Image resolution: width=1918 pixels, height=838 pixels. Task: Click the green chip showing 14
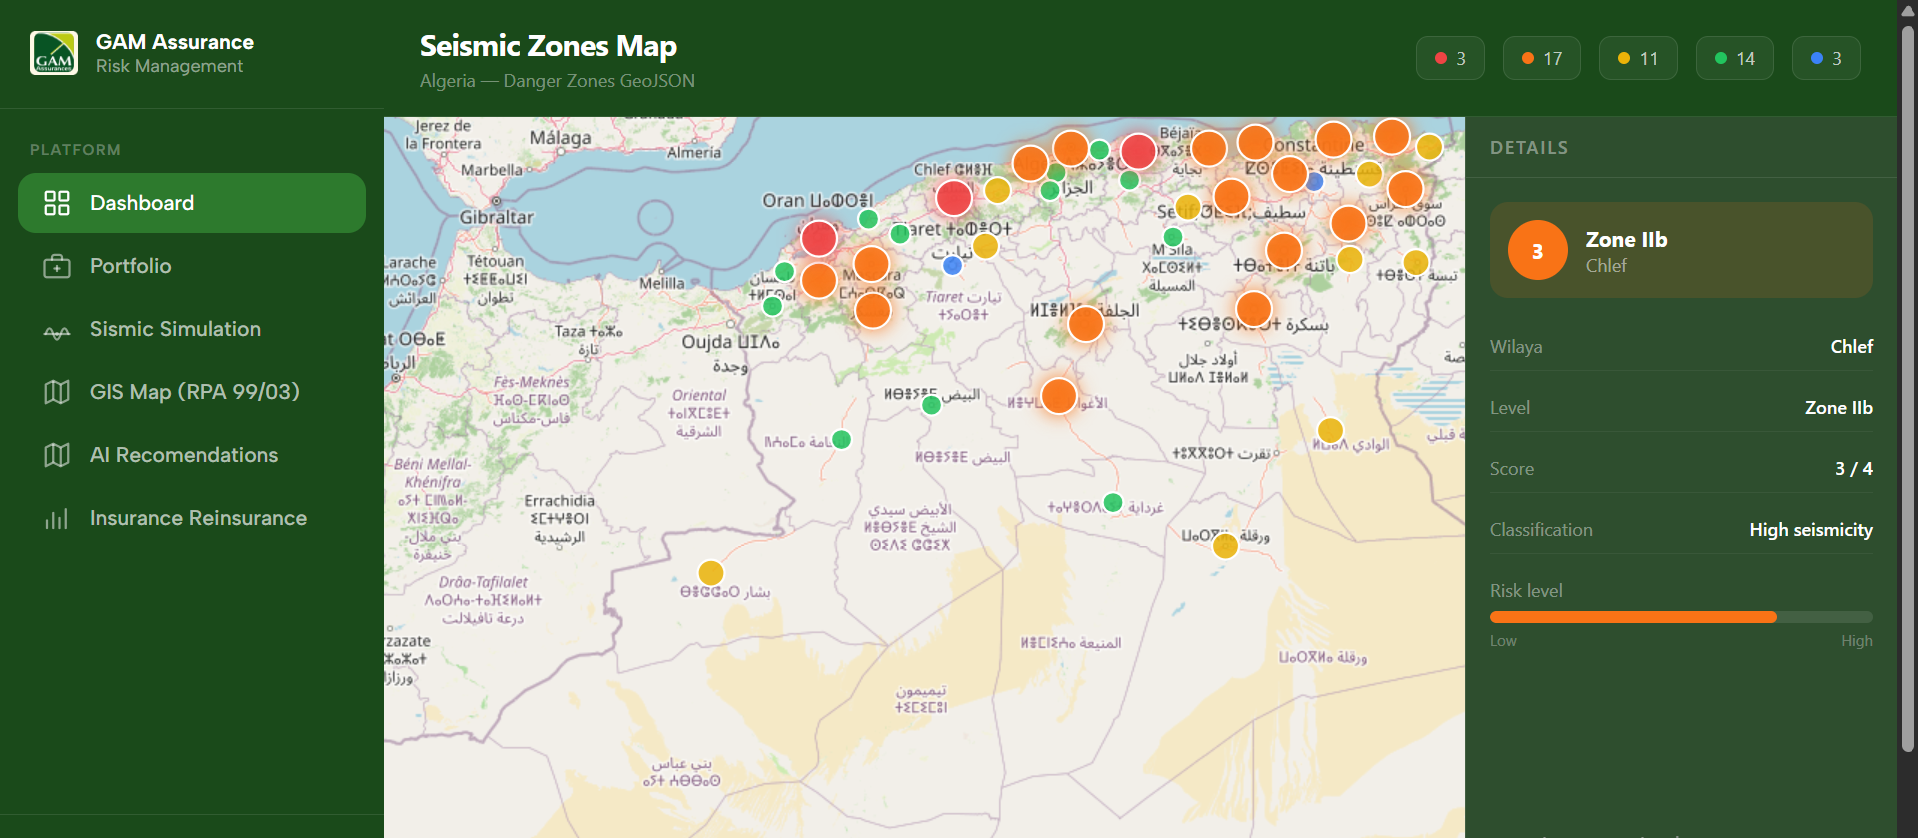(x=1735, y=58)
